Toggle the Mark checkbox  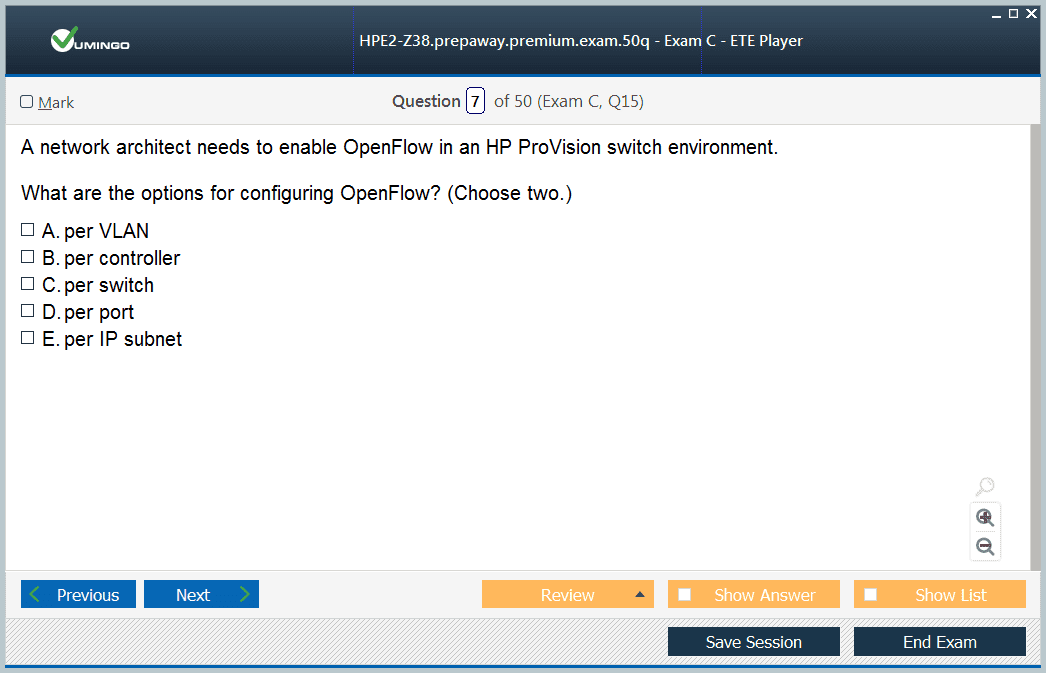27,101
